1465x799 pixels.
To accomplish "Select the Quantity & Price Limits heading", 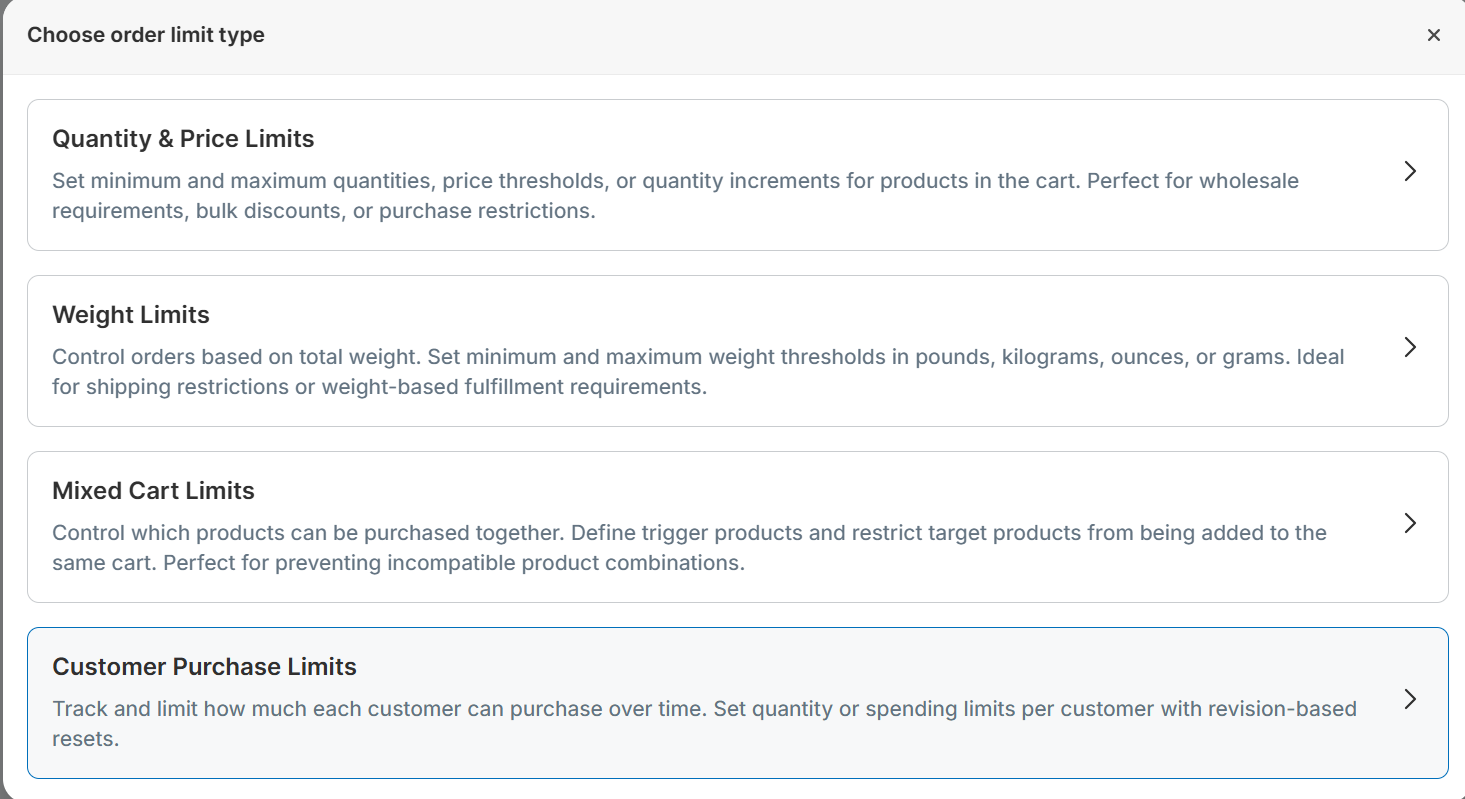I will point(183,139).
